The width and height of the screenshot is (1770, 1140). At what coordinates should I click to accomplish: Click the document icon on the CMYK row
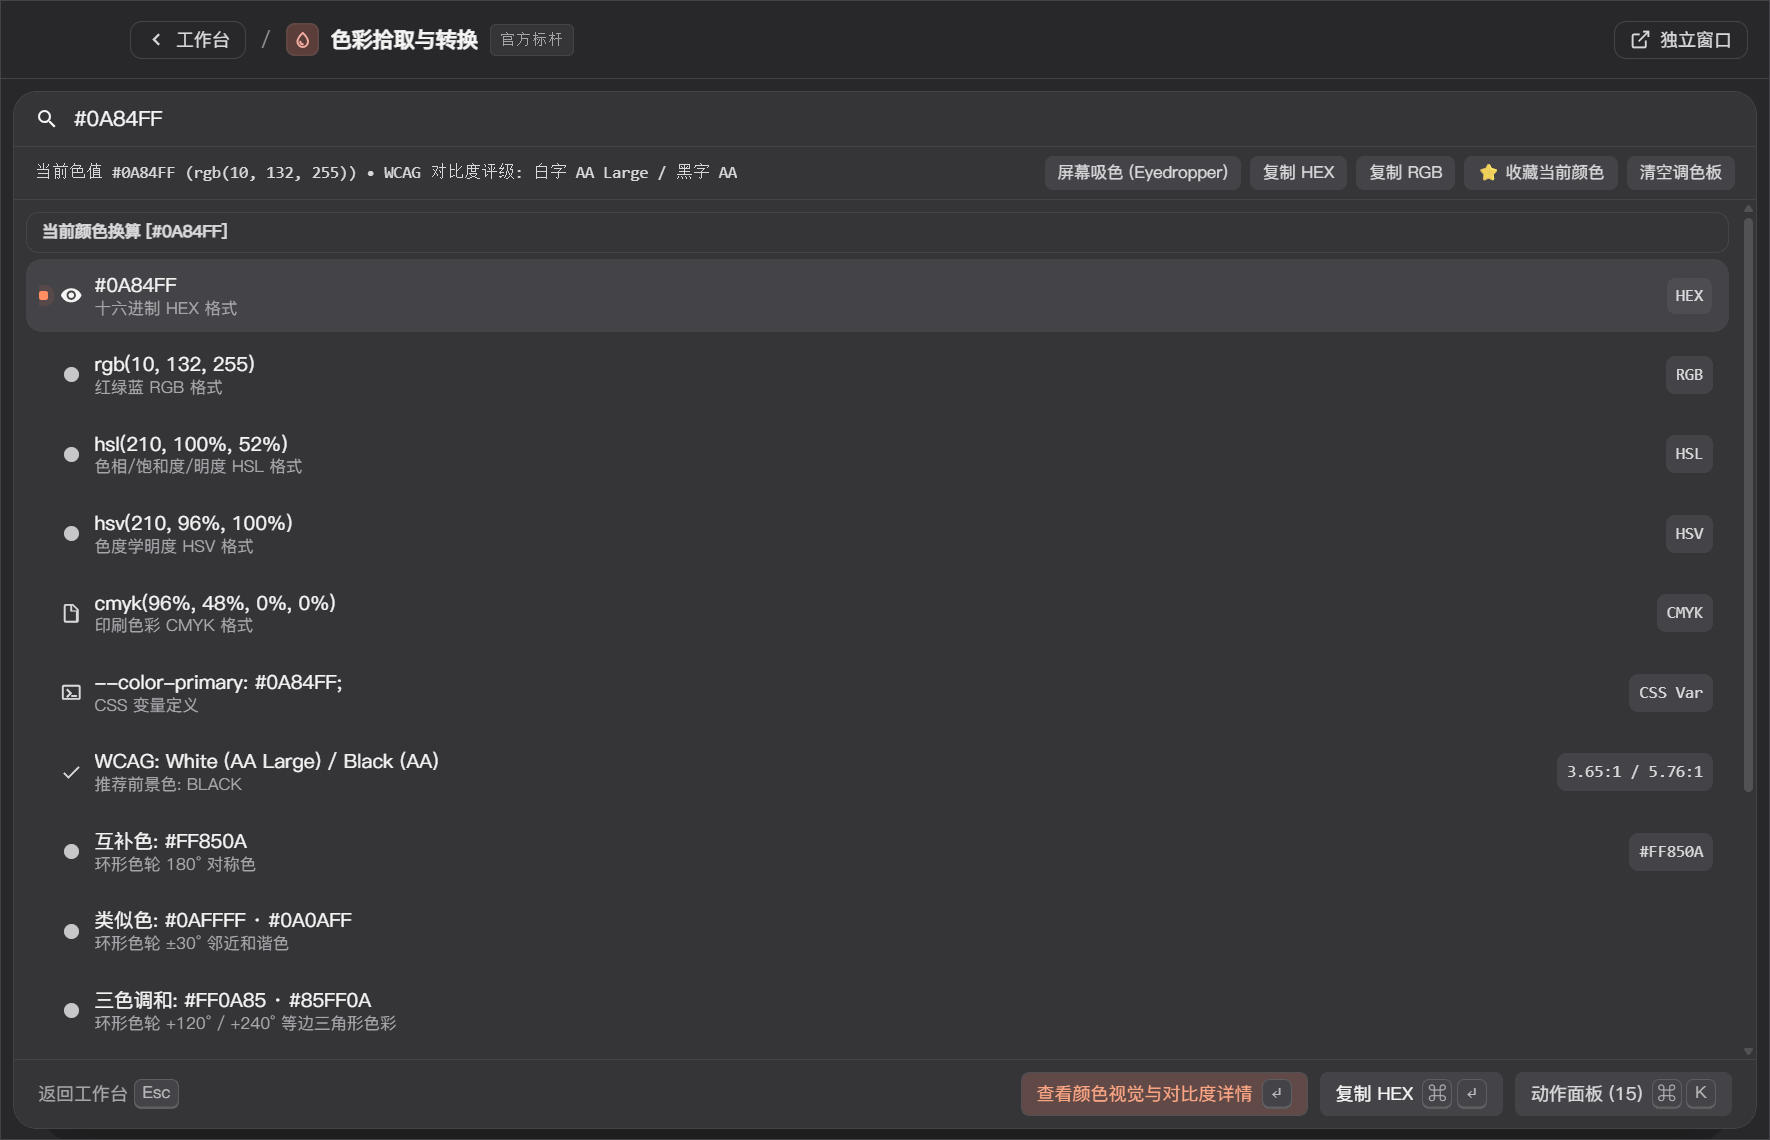click(71, 613)
